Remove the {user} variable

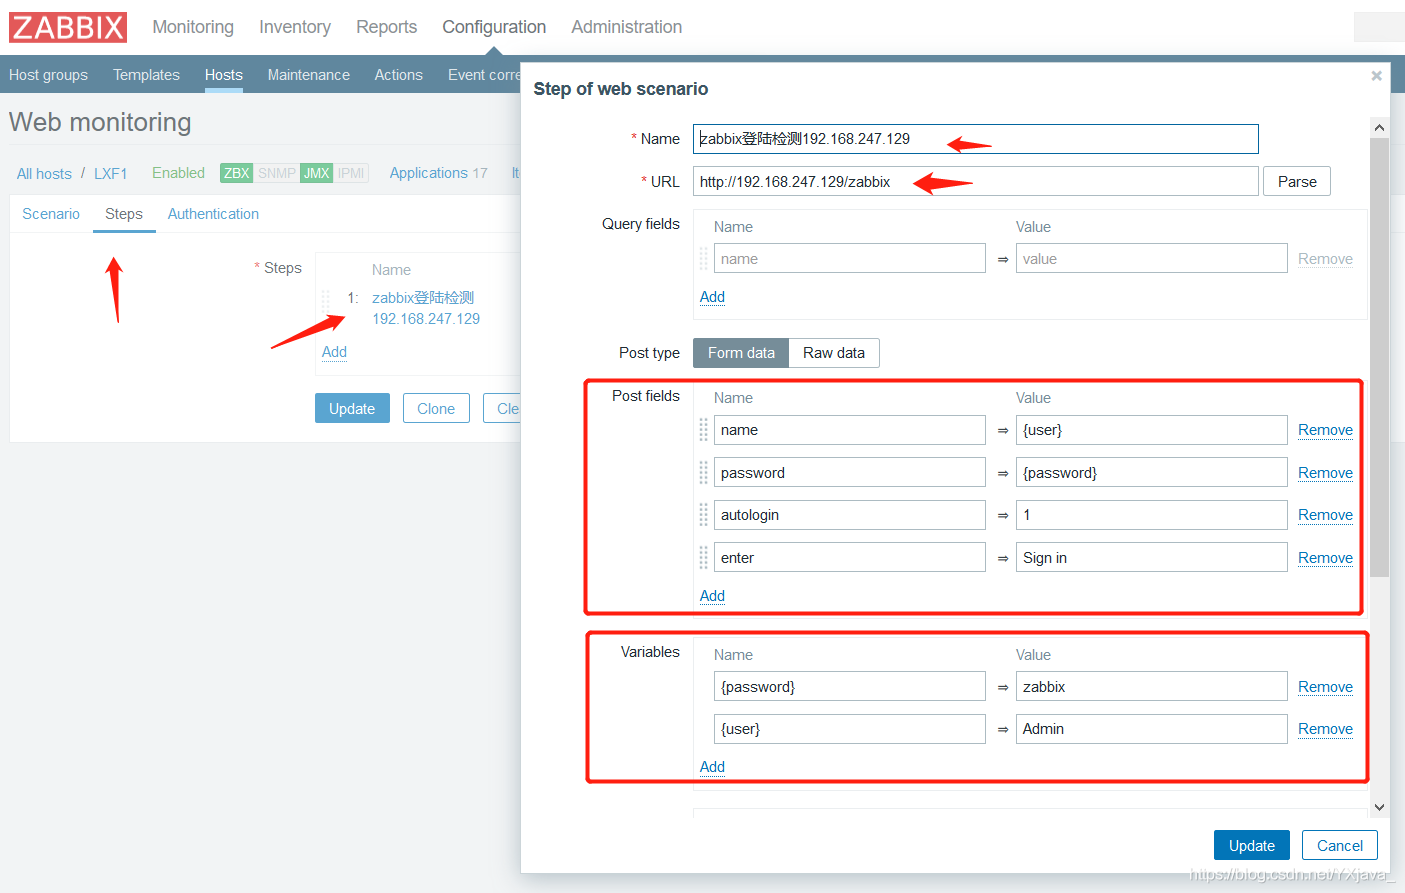[x=1325, y=729]
